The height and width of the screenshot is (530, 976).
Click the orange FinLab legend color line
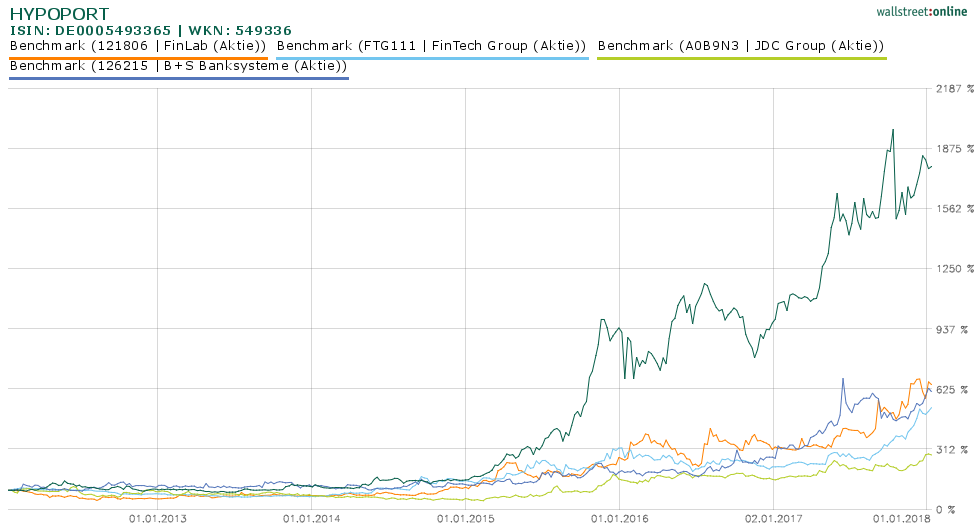137,58
